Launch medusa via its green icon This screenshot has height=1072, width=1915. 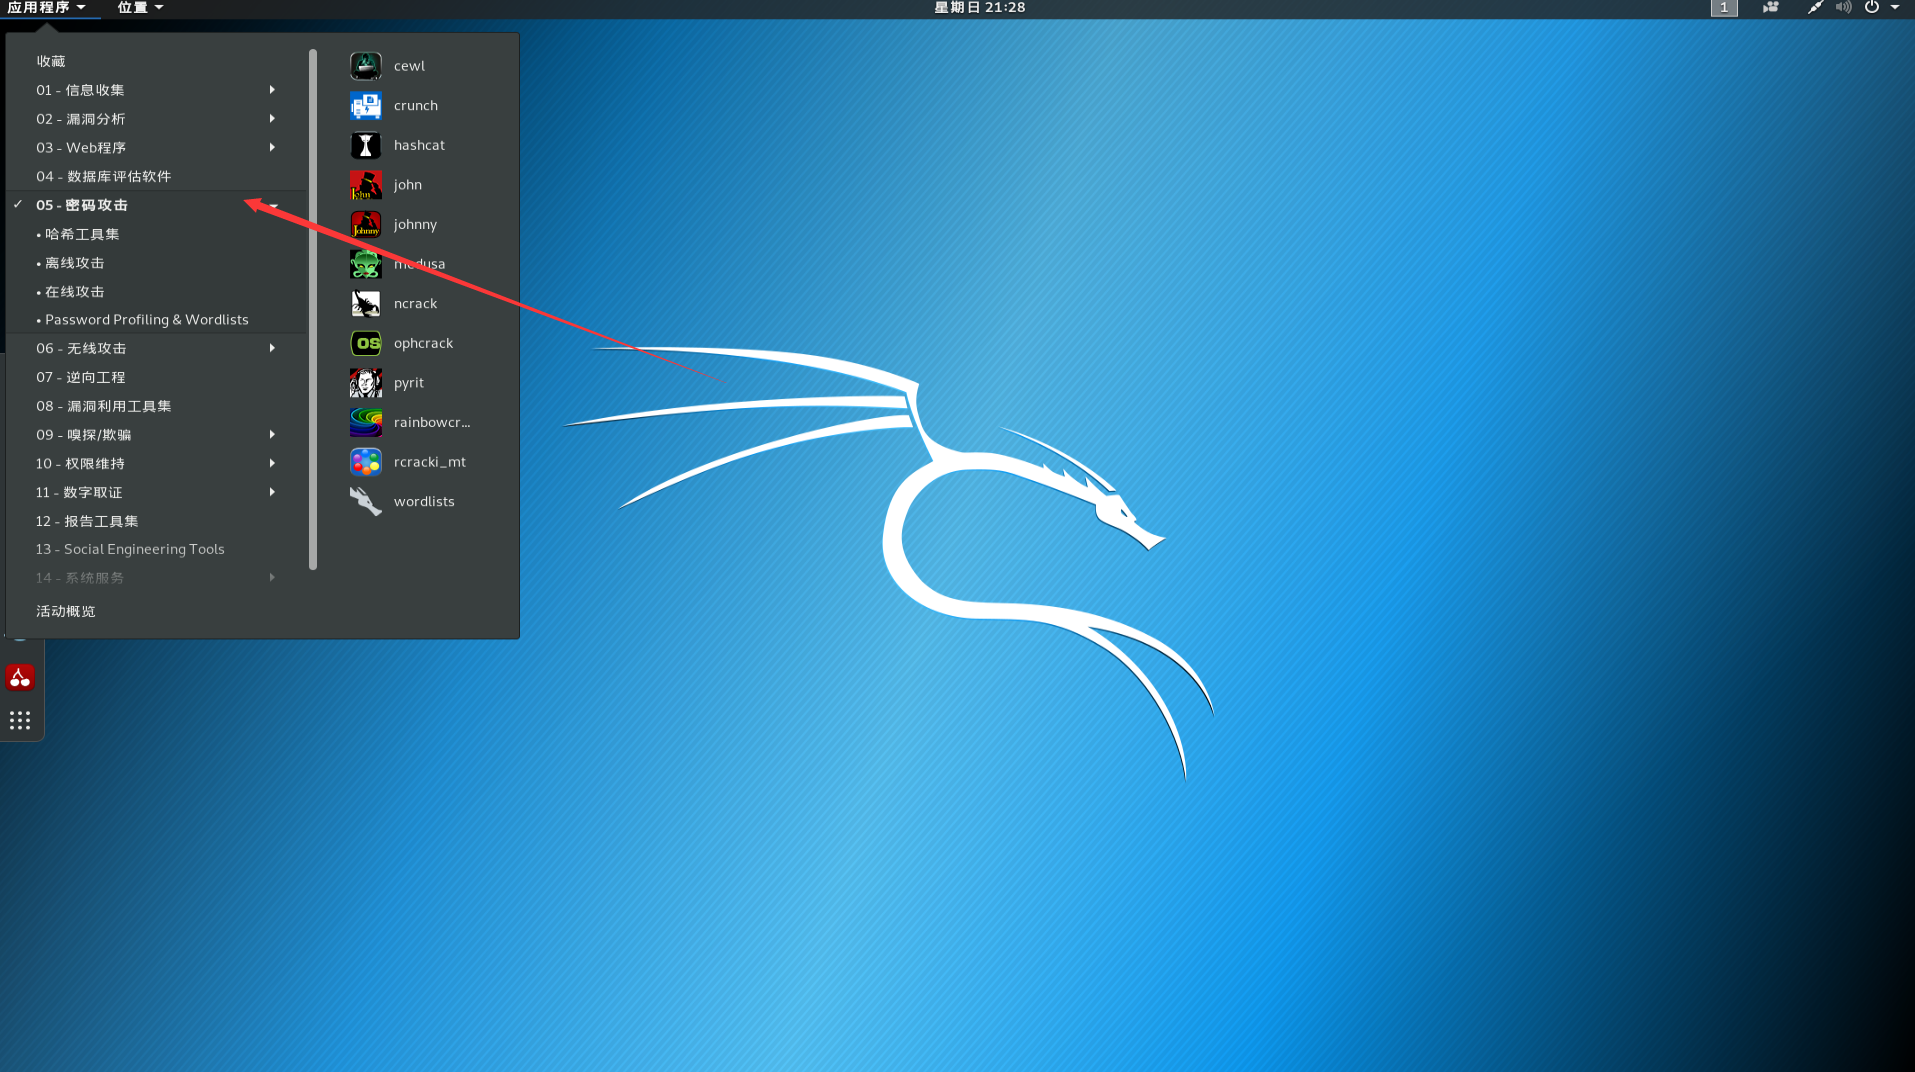pyautogui.click(x=365, y=264)
